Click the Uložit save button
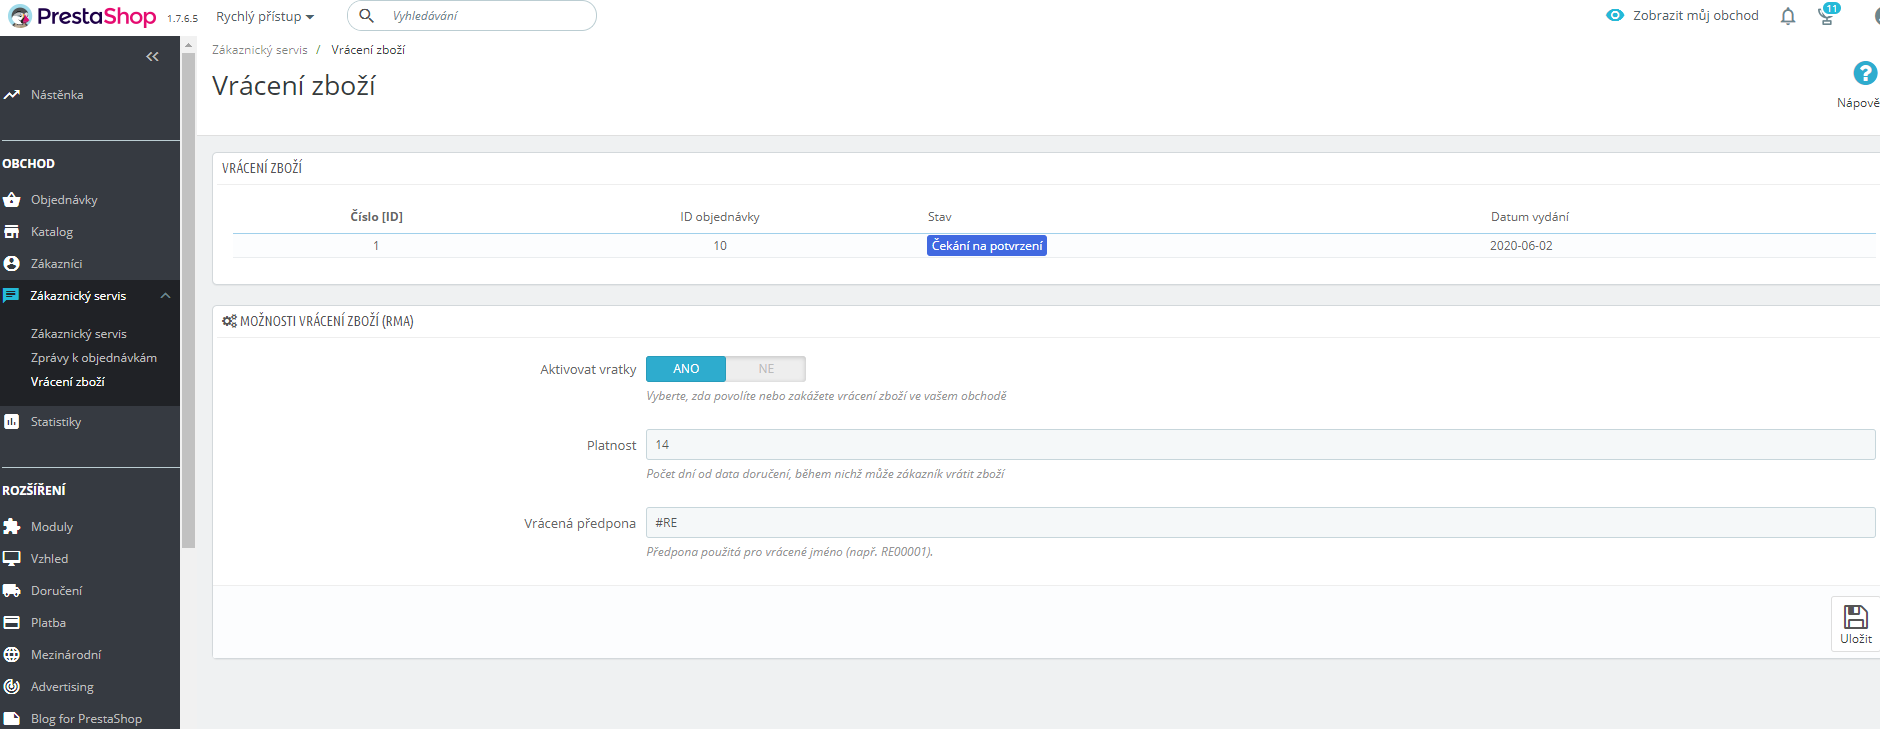The image size is (1880, 729). 1856,624
